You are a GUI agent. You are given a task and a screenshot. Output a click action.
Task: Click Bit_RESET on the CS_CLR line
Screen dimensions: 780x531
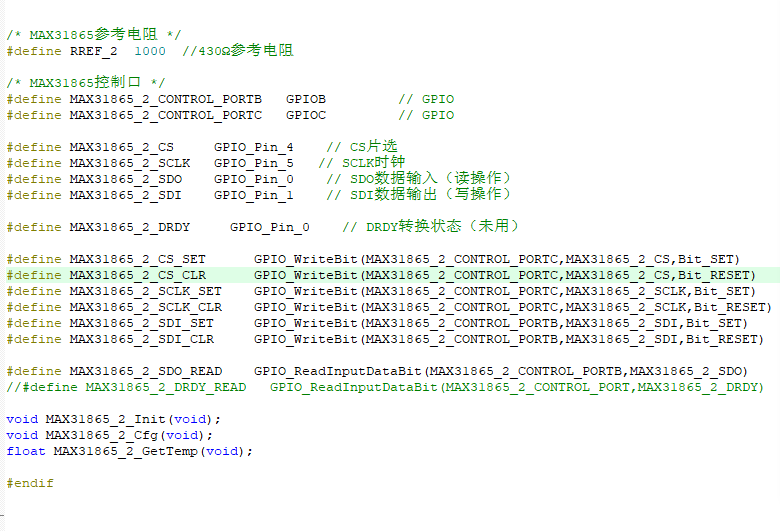click(713, 276)
